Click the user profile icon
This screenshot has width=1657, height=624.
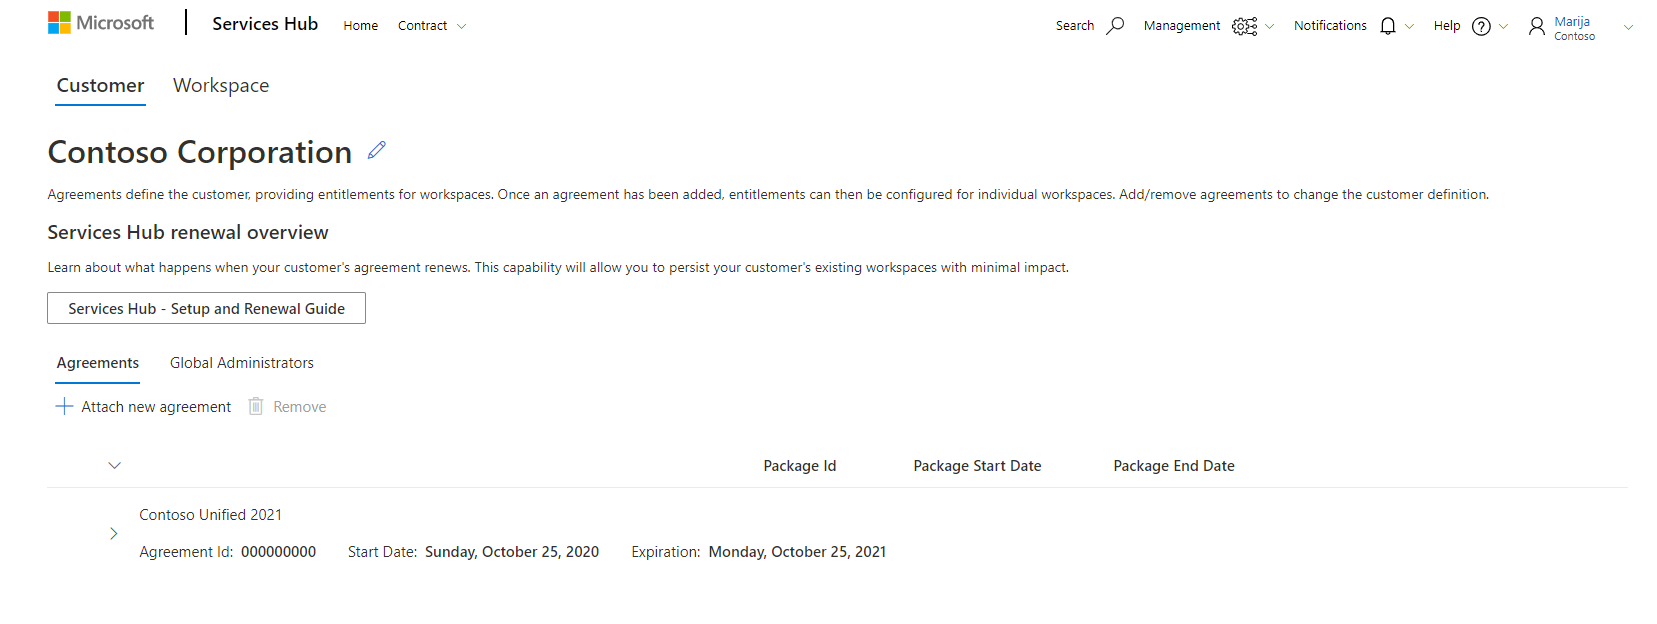[x=1537, y=26]
